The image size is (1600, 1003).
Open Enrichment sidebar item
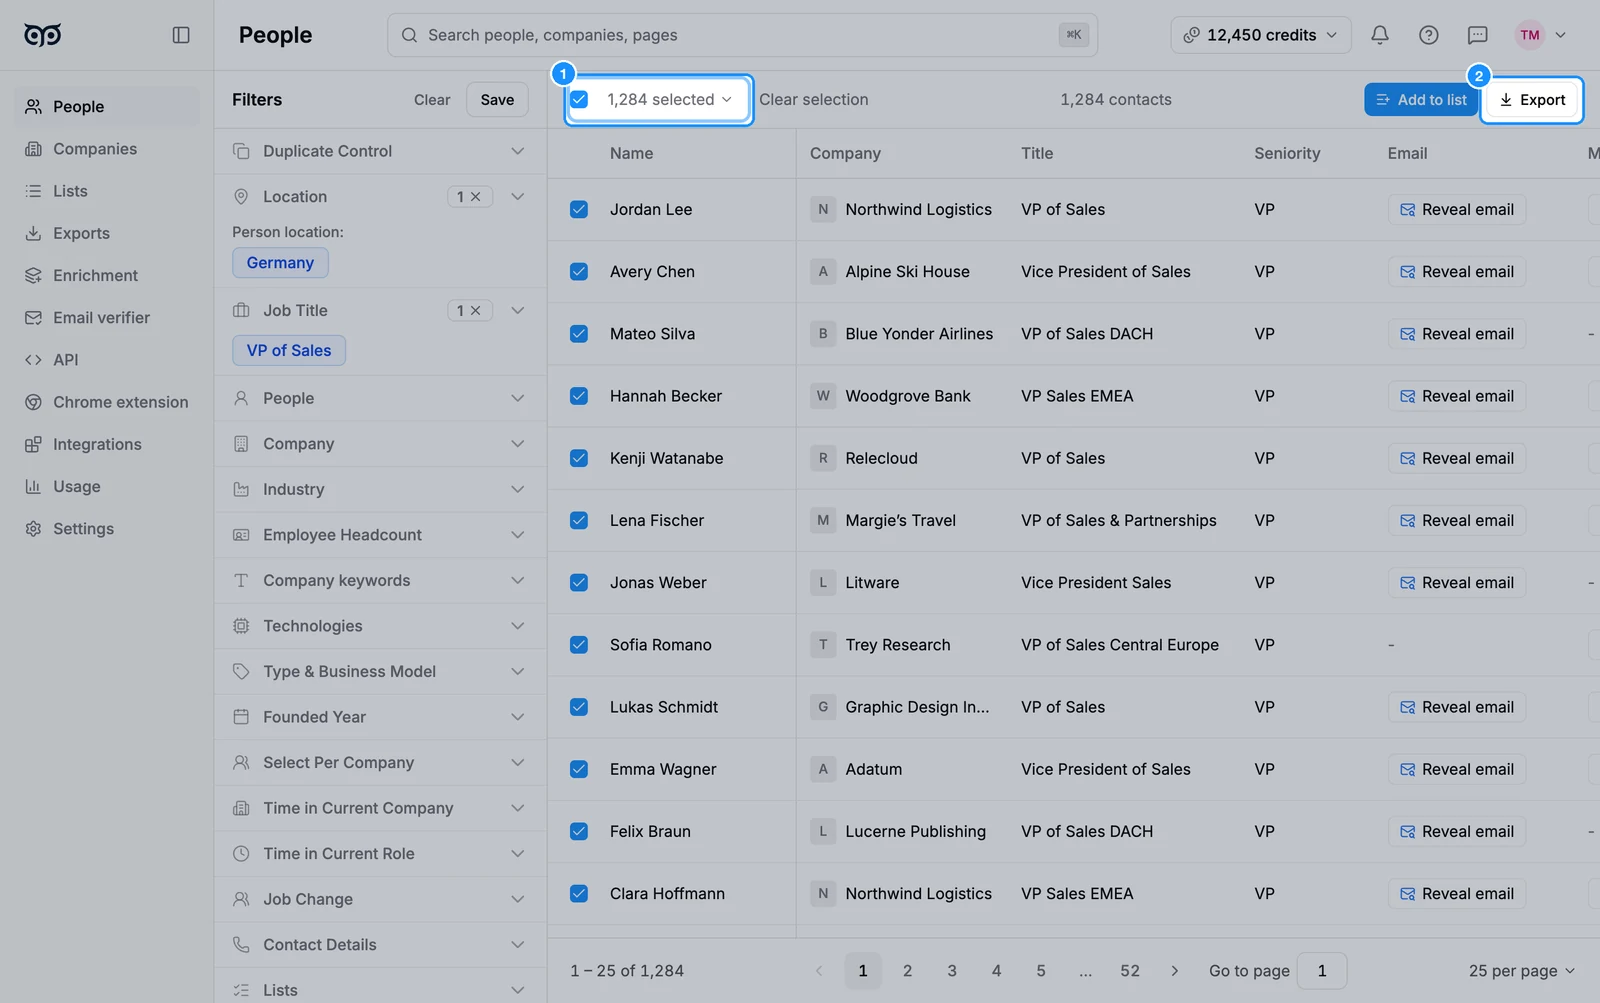tap(107, 275)
